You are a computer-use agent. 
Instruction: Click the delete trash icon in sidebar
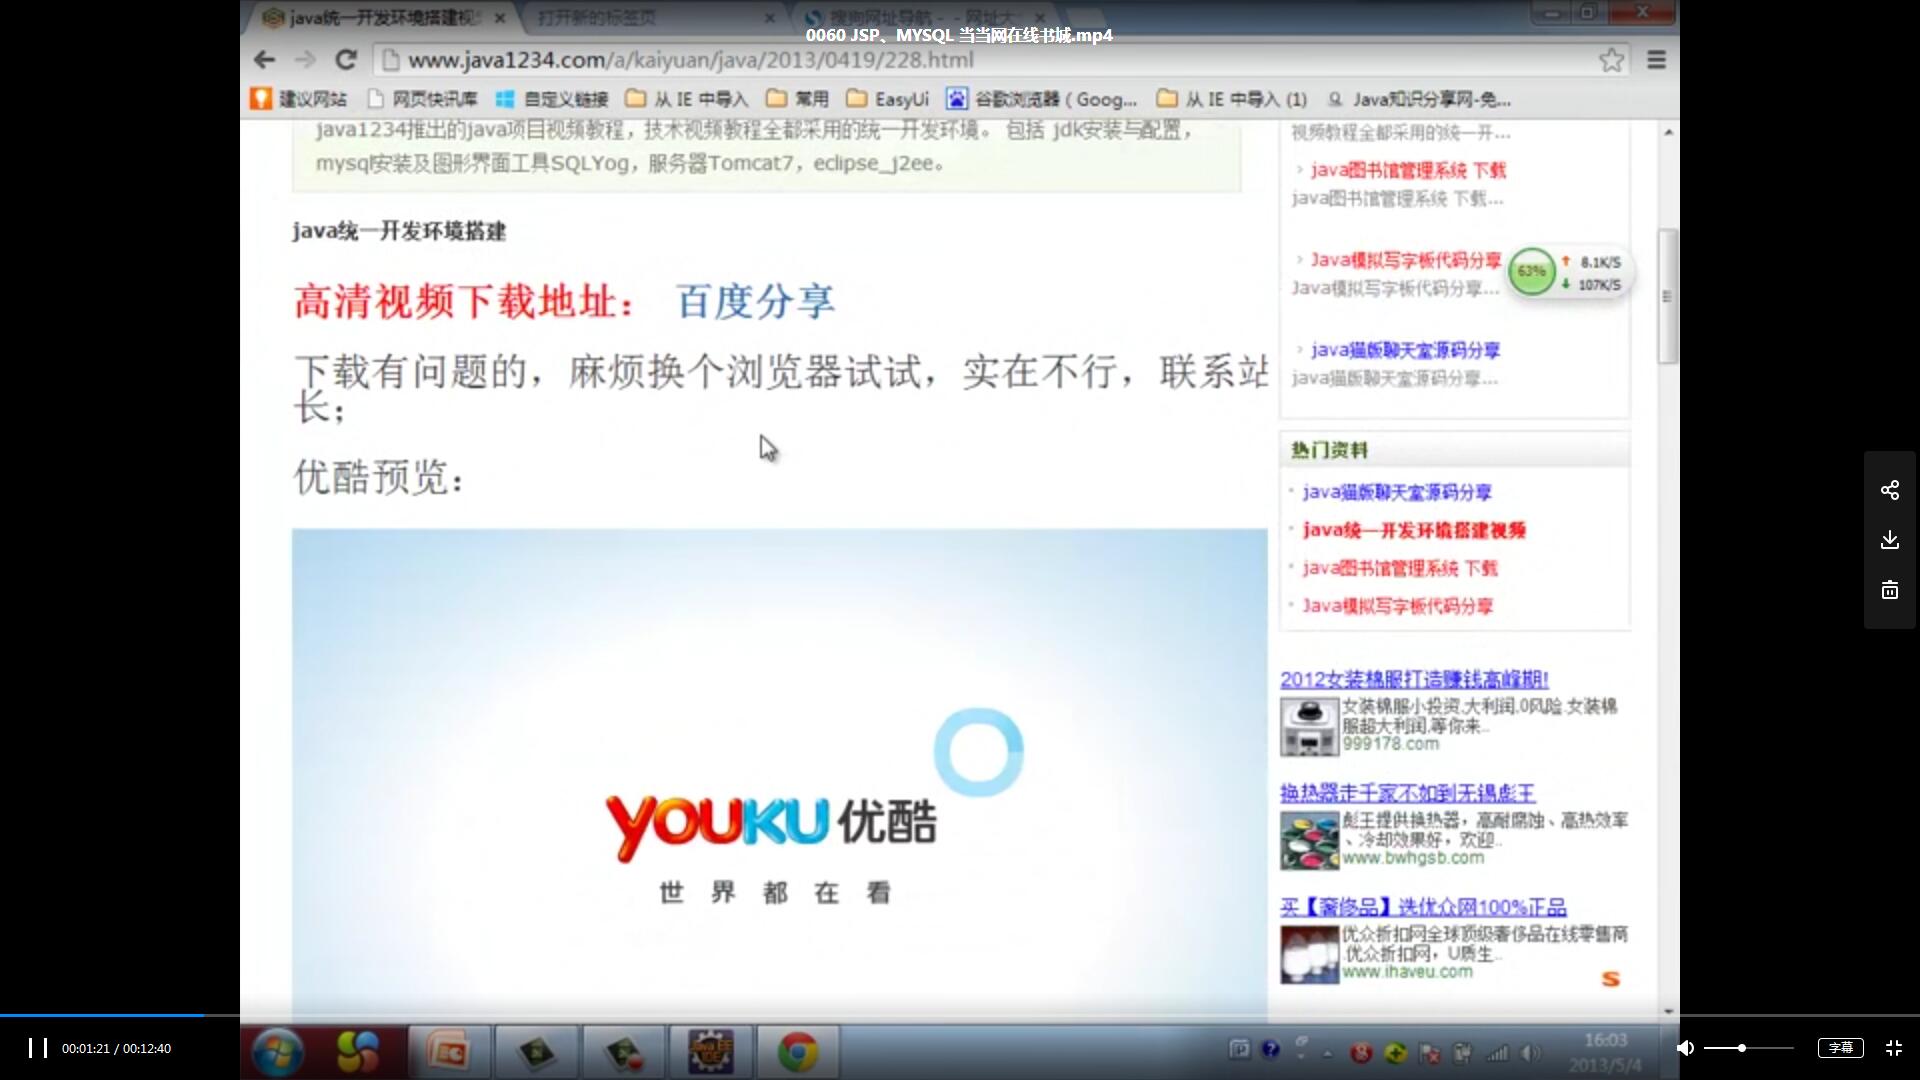click(1890, 590)
